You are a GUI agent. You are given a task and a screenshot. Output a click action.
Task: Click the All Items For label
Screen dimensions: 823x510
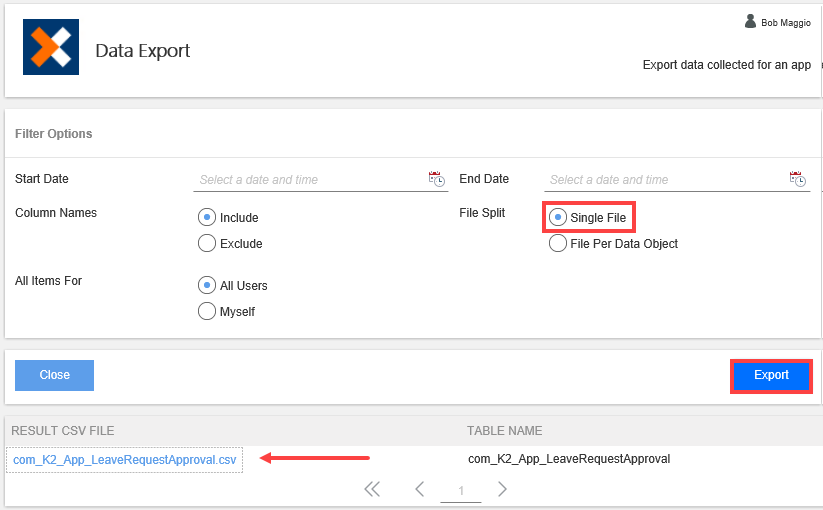tap(48, 281)
